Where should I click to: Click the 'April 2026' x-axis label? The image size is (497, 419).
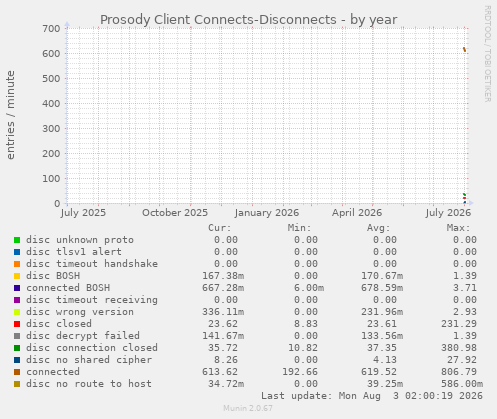(x=357, y=213)
